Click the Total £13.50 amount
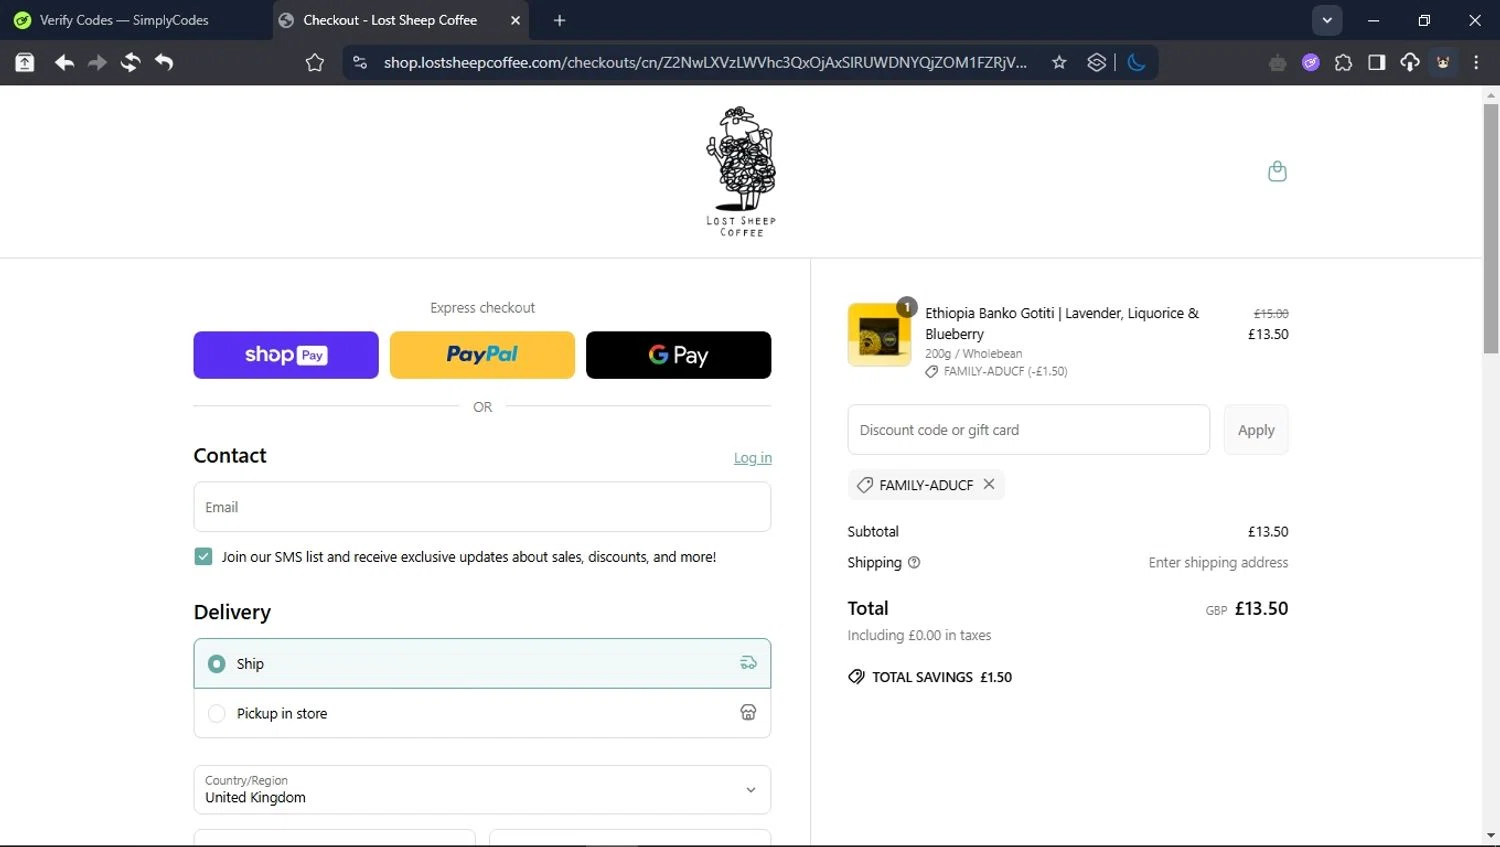This screenshot has height=847, width=1500. click(1262, 608)
